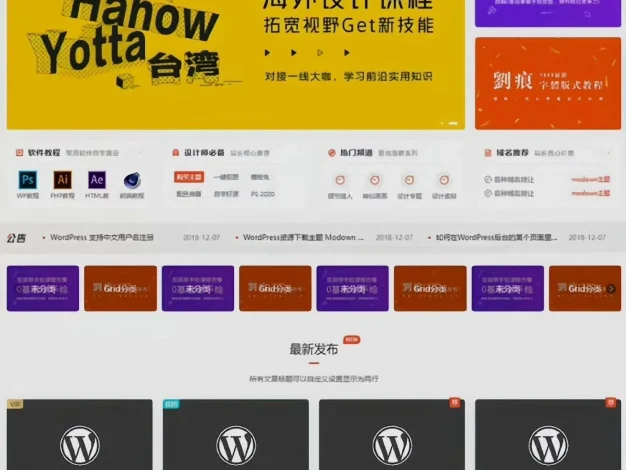This screenshot has height=470, width=626.
Task: Open the After Effects Ae tutorial icon
Action: coord(97,180)
